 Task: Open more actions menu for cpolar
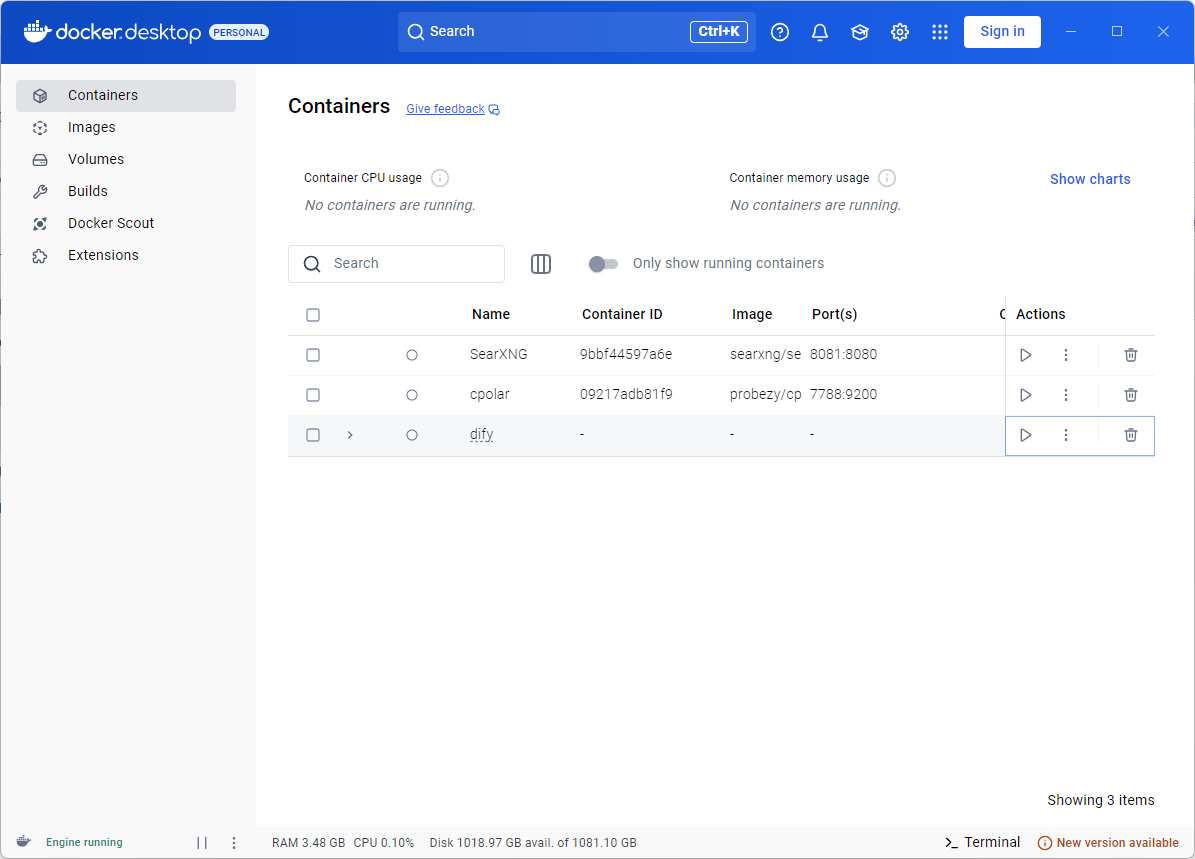(x=1065, y=395)
